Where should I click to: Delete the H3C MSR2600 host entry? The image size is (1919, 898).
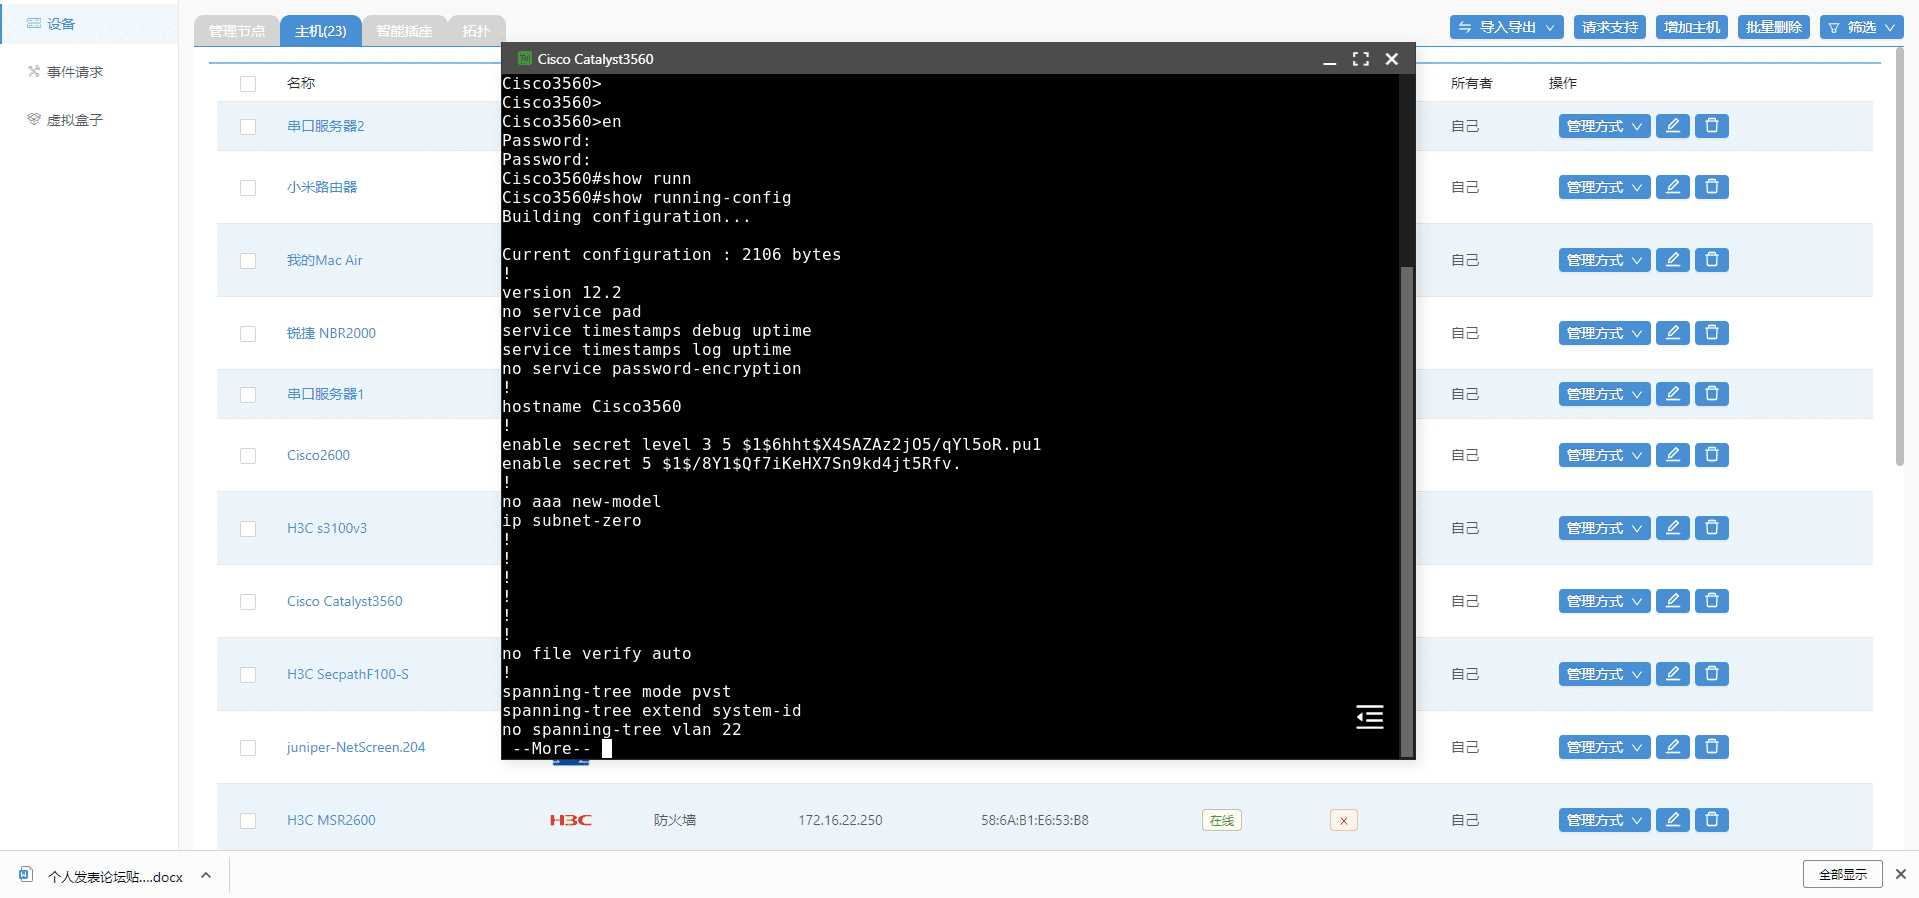1711,820
